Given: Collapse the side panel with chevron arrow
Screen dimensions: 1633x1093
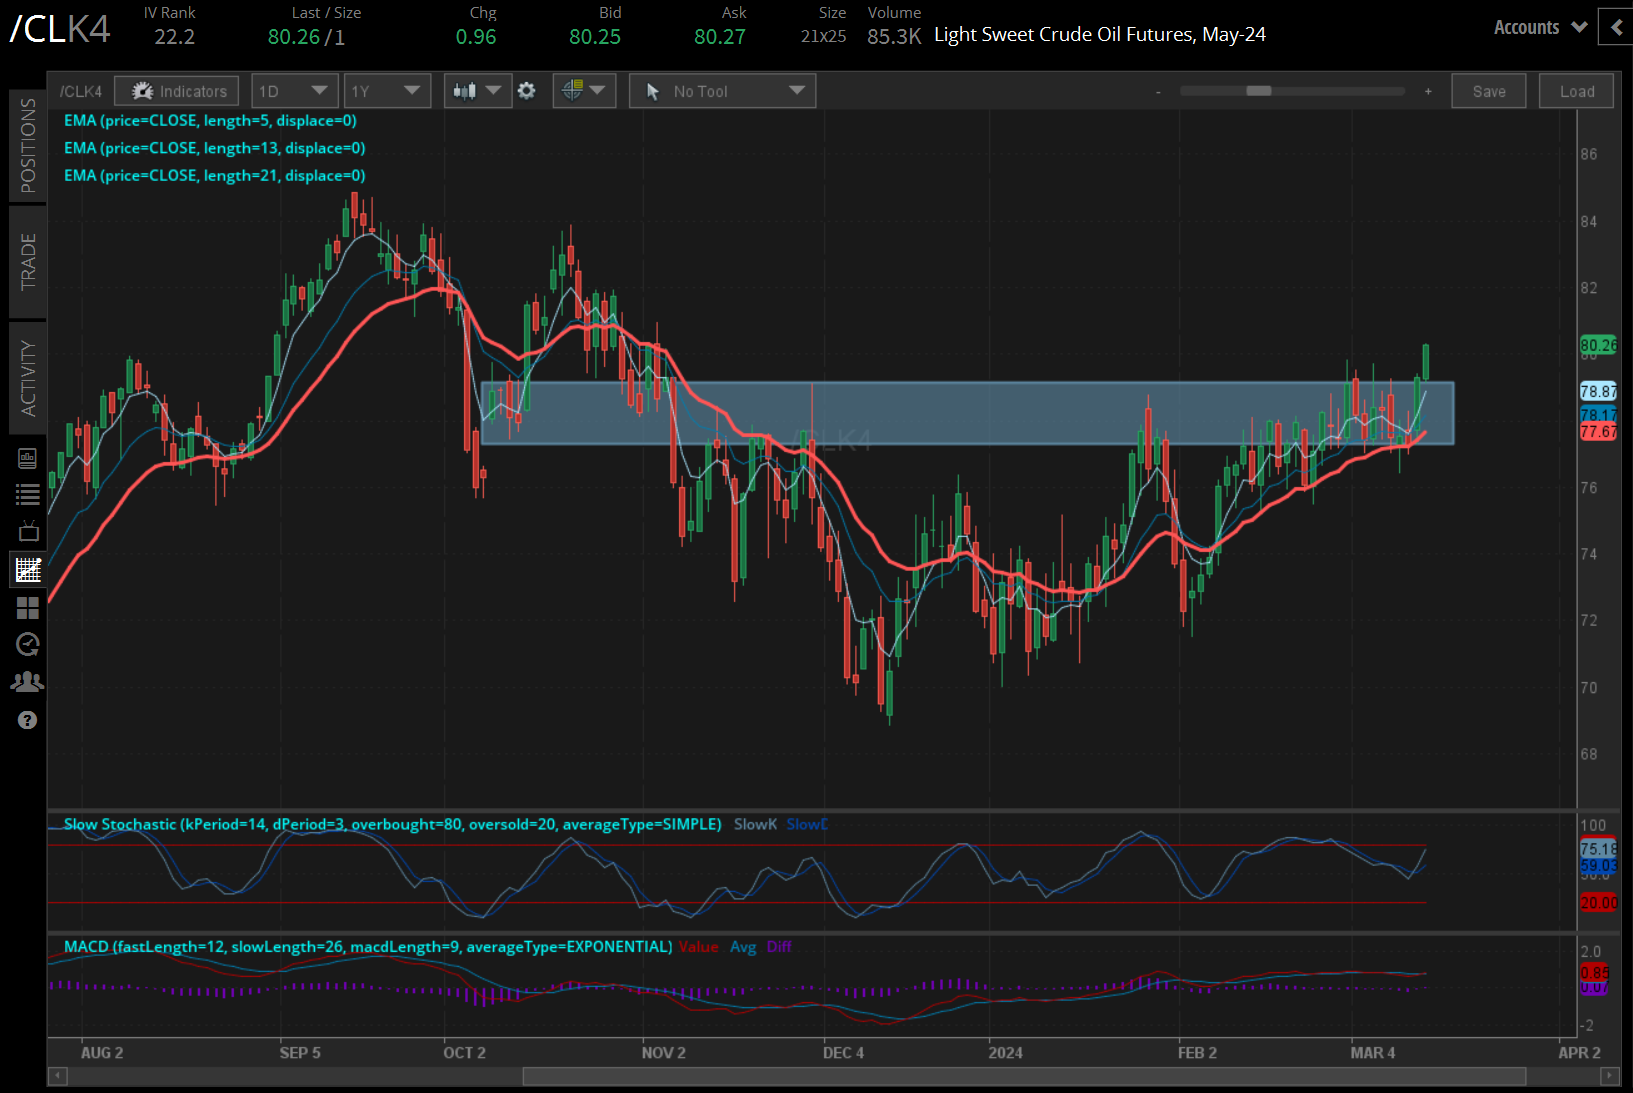Looking at the screenshot, I should (x=1616, y=28).
